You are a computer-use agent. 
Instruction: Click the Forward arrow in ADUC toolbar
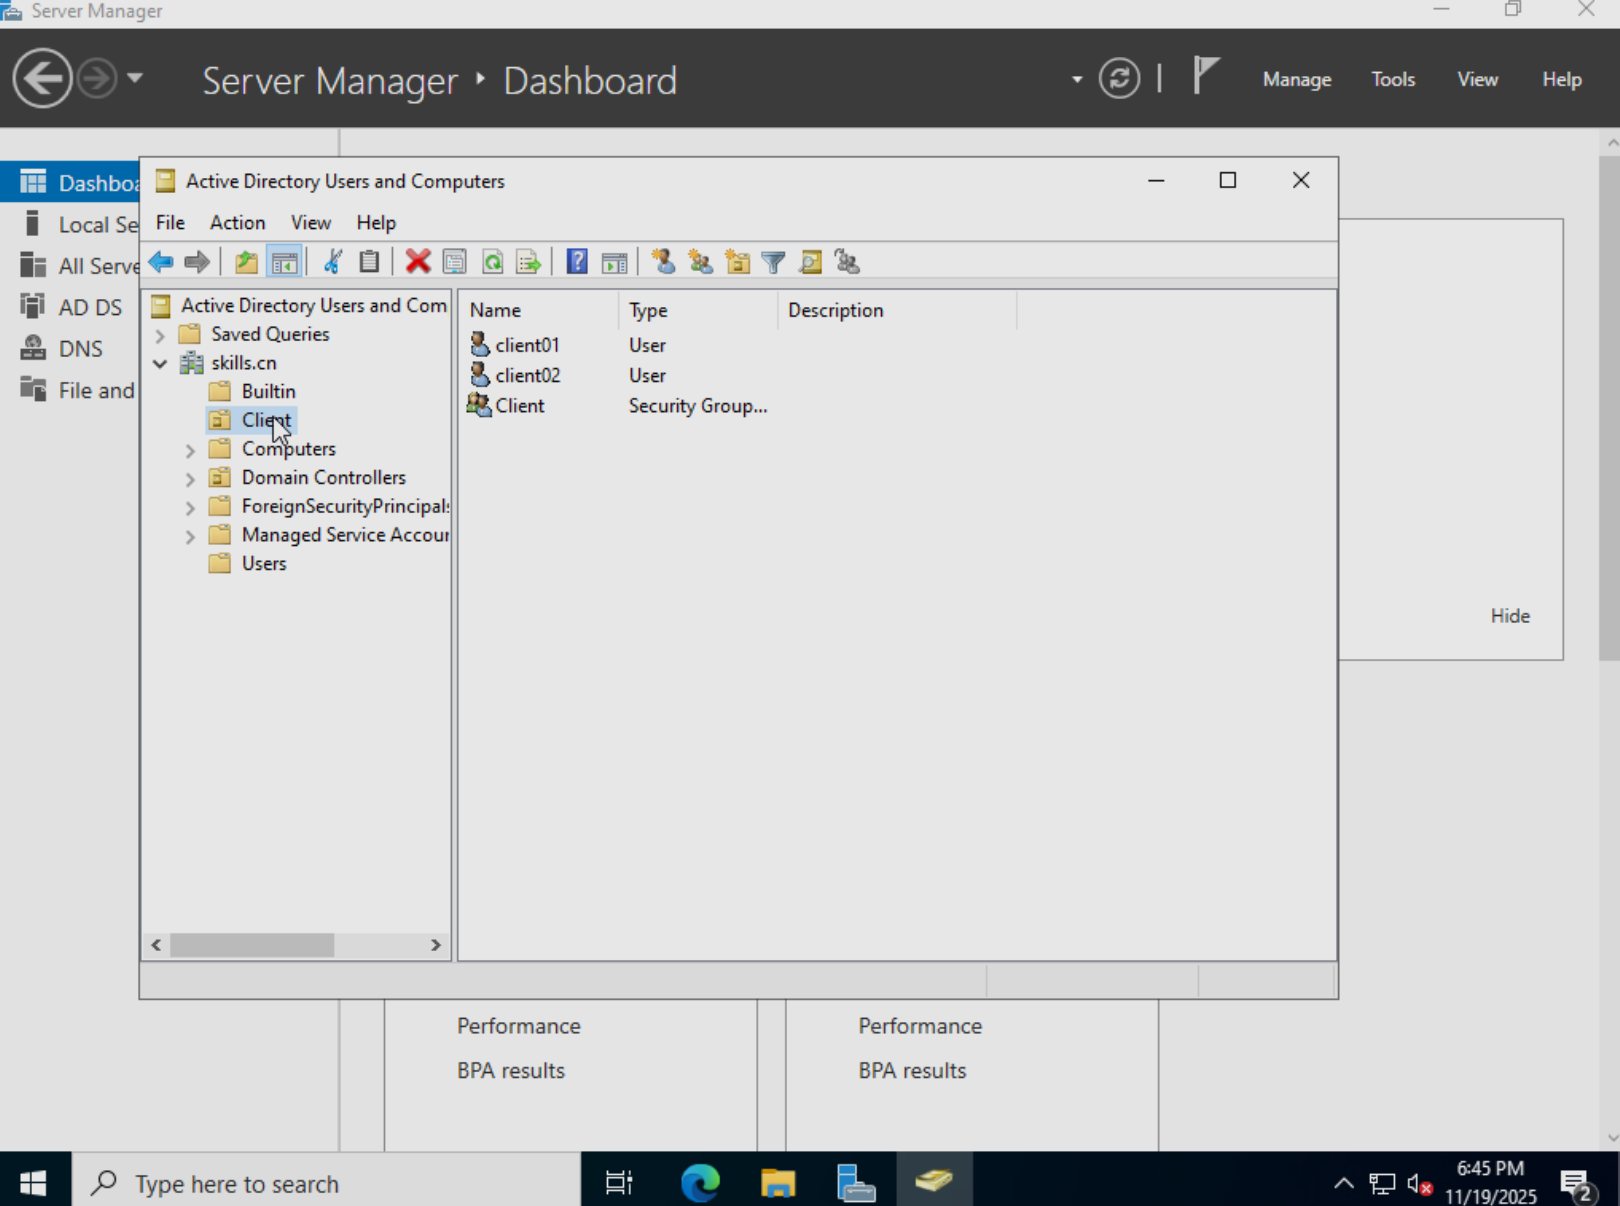pyautogui.click(x=197, y=262)
